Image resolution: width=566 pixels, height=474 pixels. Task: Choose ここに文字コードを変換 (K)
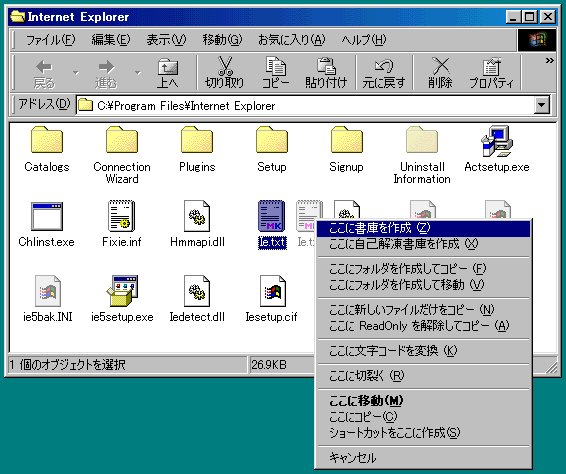click(x=423, y=351)
